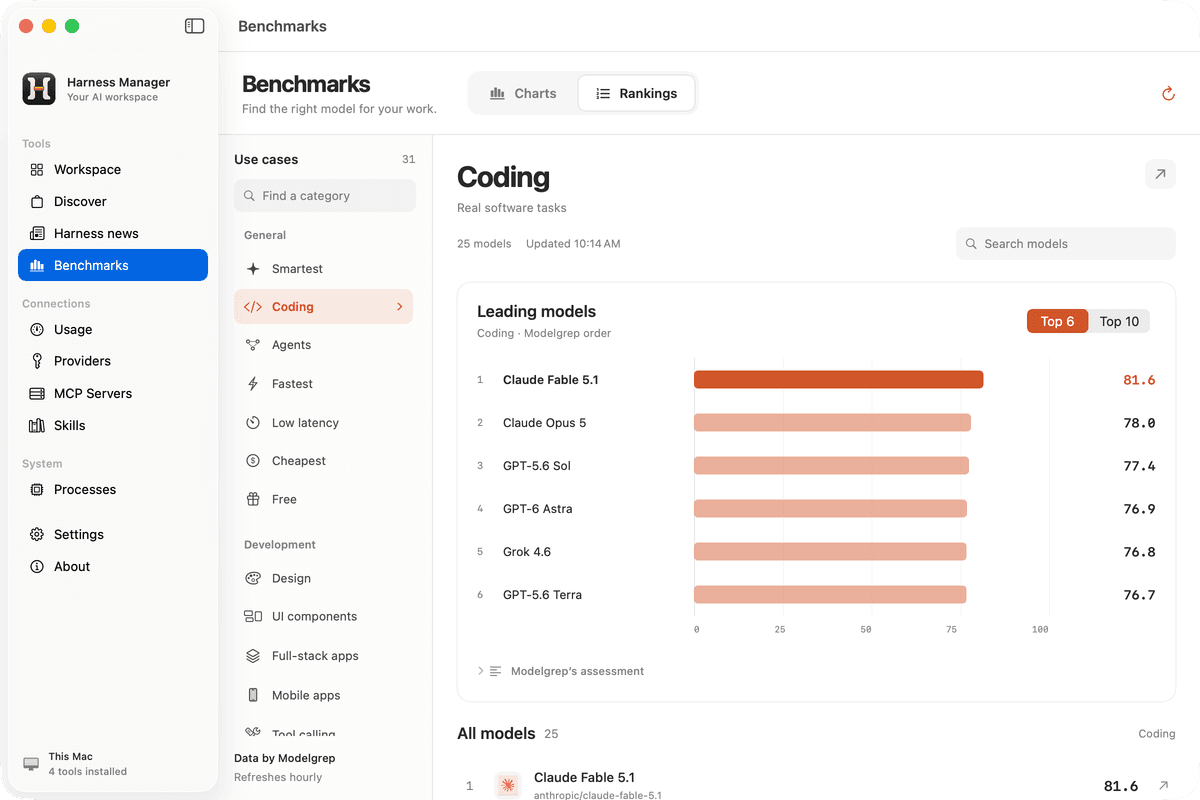This screenshot has width=1200, height=800.
Task: Open Coding in external view arrow
Action: [x=1160, y=174]
